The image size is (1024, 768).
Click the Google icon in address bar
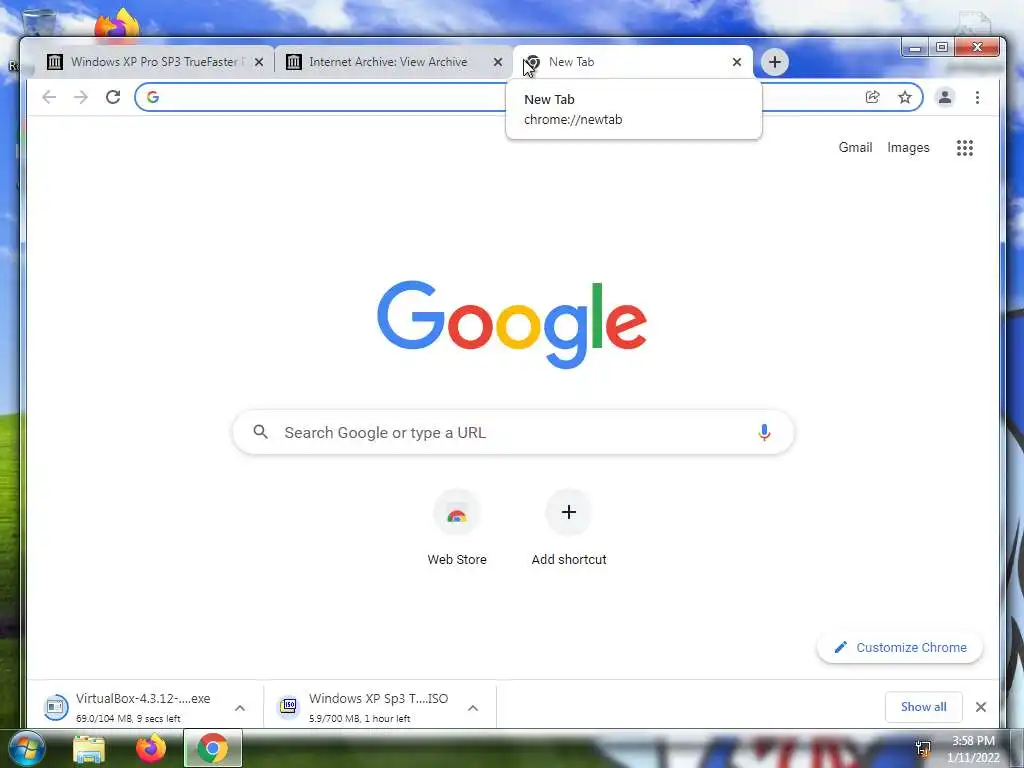click(153, 97)
